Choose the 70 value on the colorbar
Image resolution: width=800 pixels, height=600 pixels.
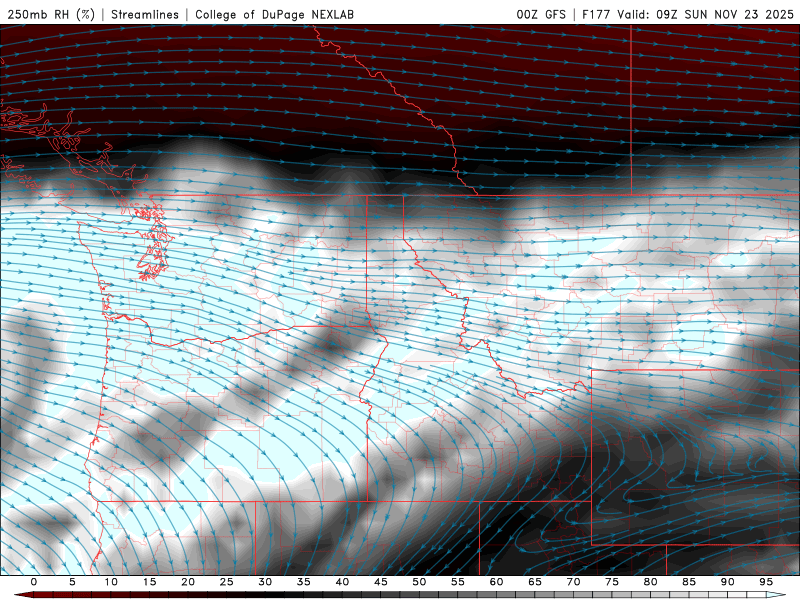pyautogui.click(x=573, y=582)
